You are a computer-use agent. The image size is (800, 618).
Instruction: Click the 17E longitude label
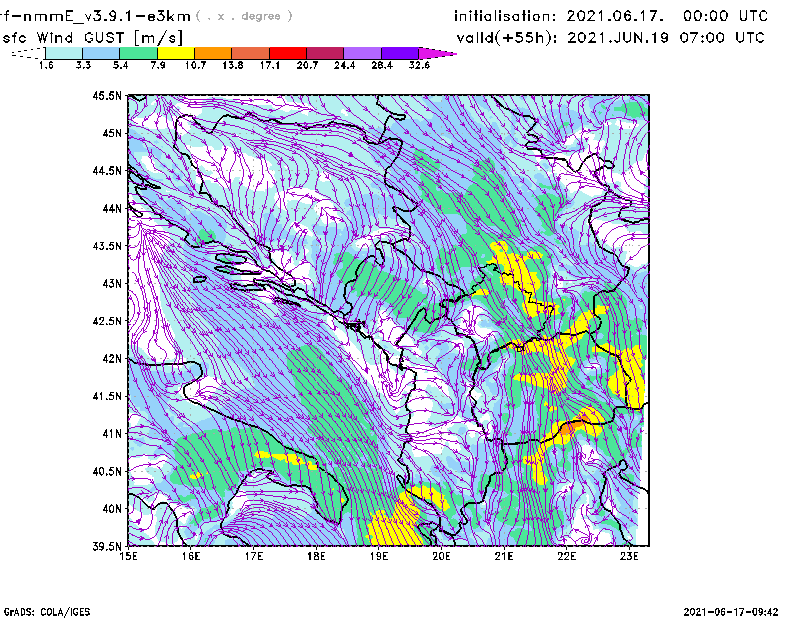tap(254, 556)
